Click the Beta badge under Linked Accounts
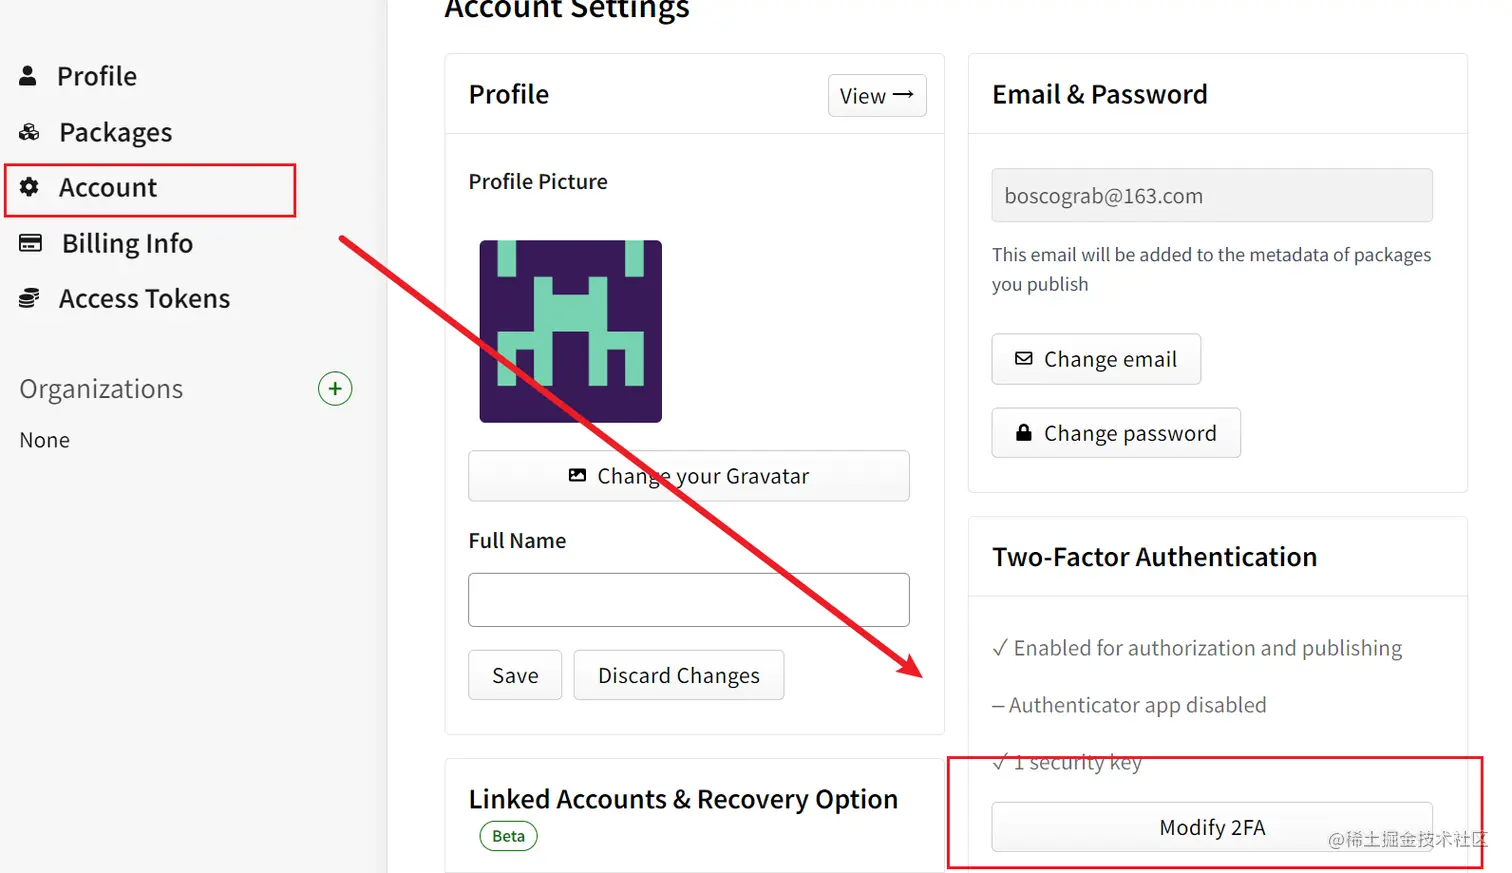 pos(508,836)
